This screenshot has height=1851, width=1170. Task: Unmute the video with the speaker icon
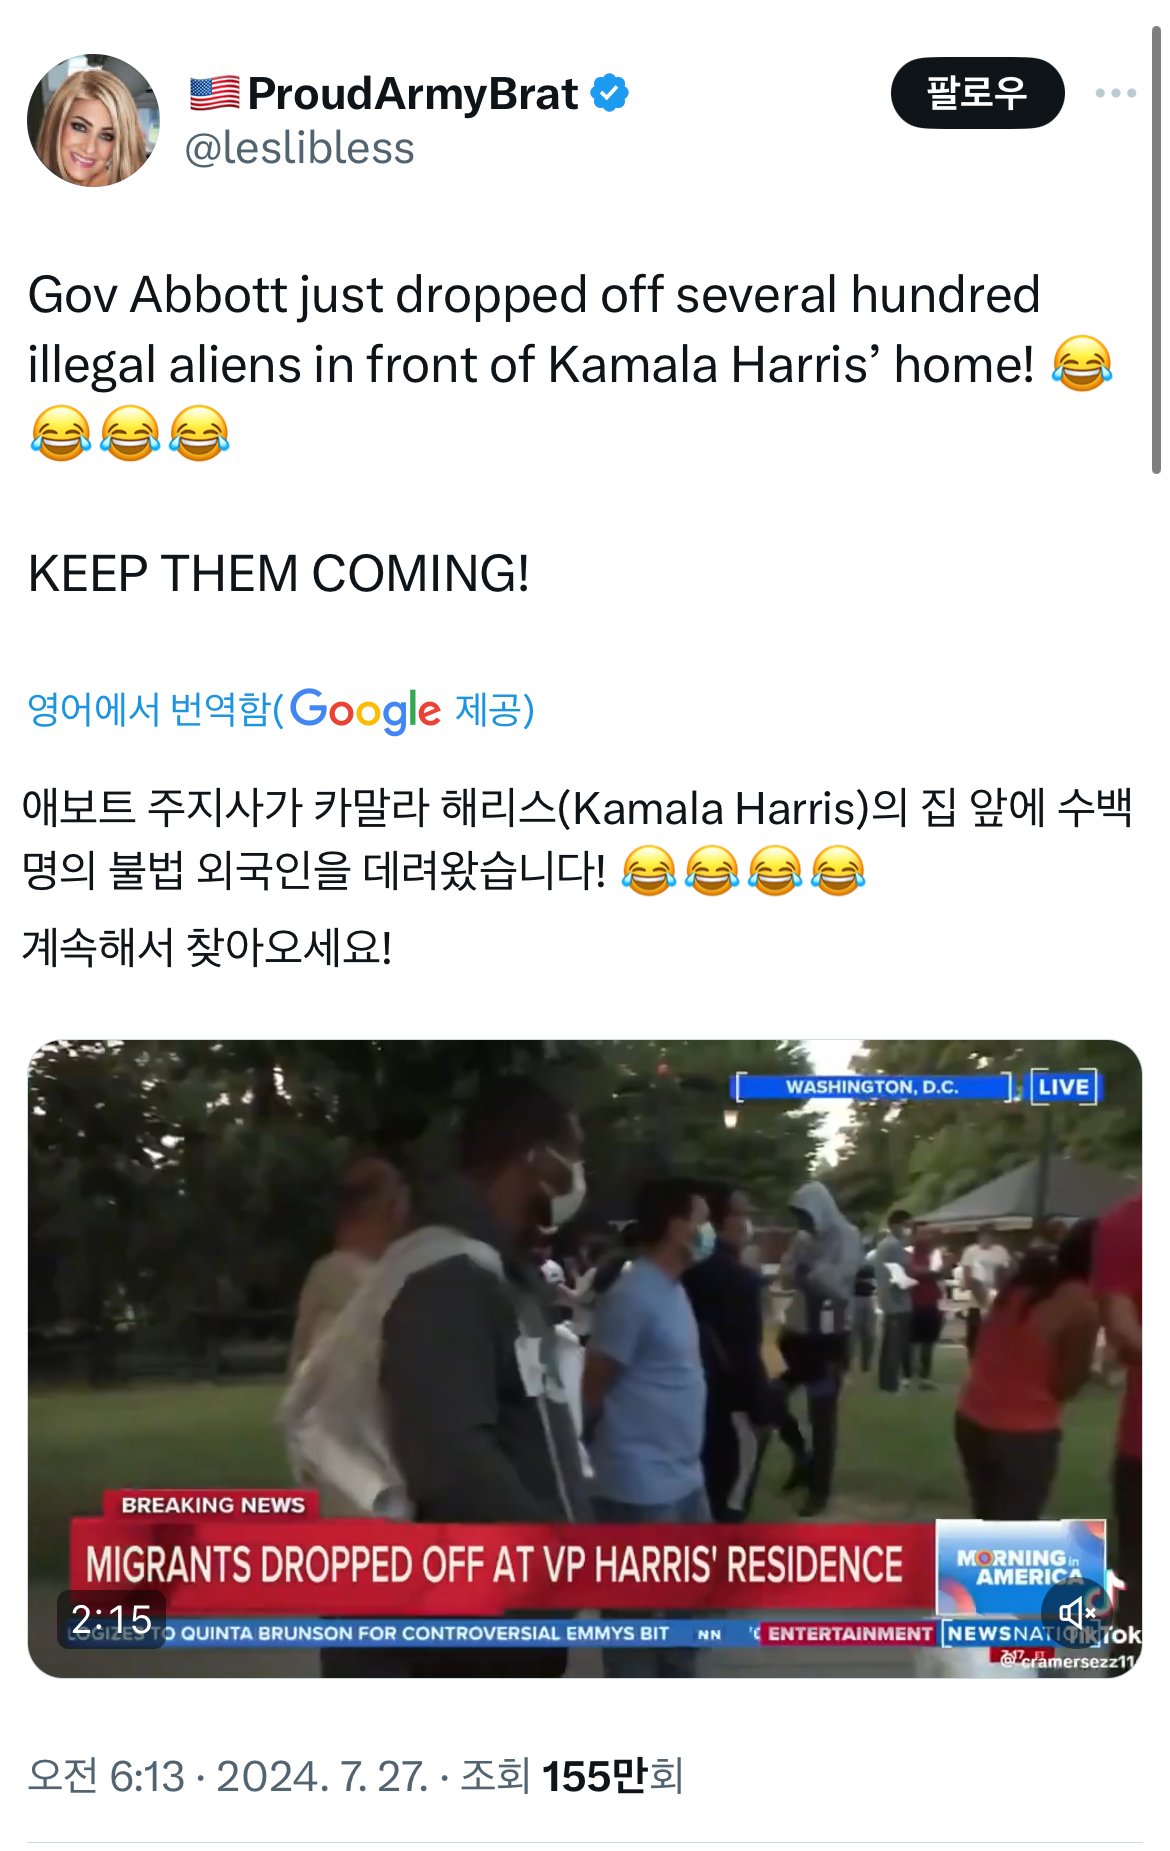pos(1077,1612)
